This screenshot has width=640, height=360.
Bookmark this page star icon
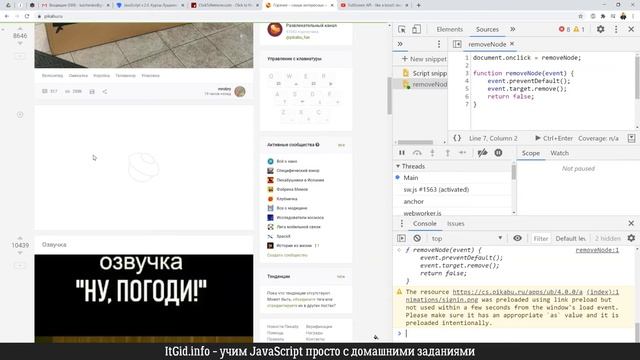(x=580, y=16)
